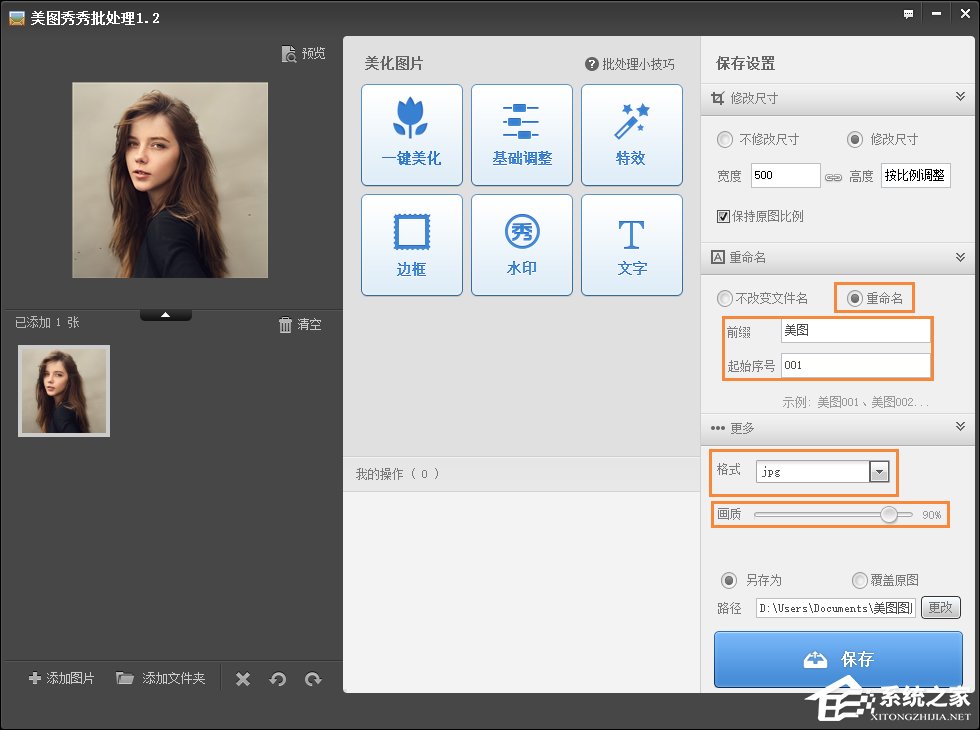Enable the 保持原图比例 checkbox

[722, 216]
